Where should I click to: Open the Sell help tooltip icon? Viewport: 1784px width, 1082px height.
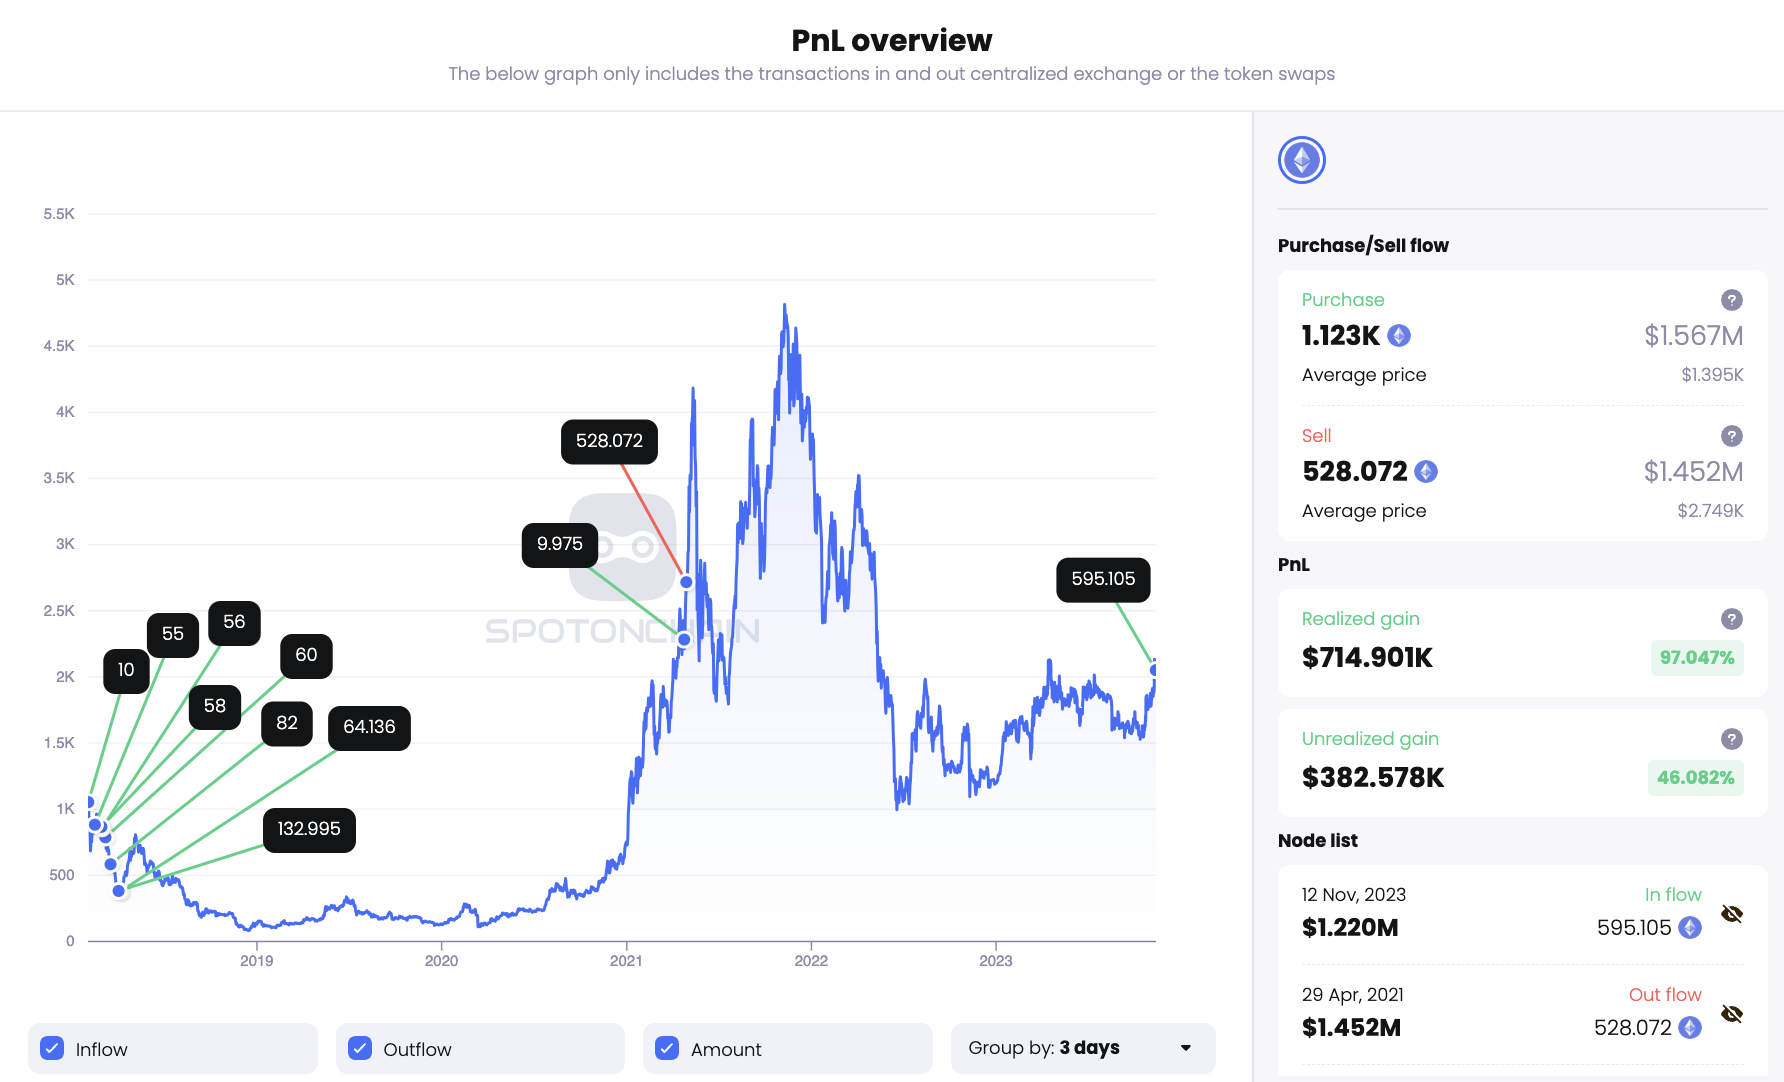(x=1731, y=436)
